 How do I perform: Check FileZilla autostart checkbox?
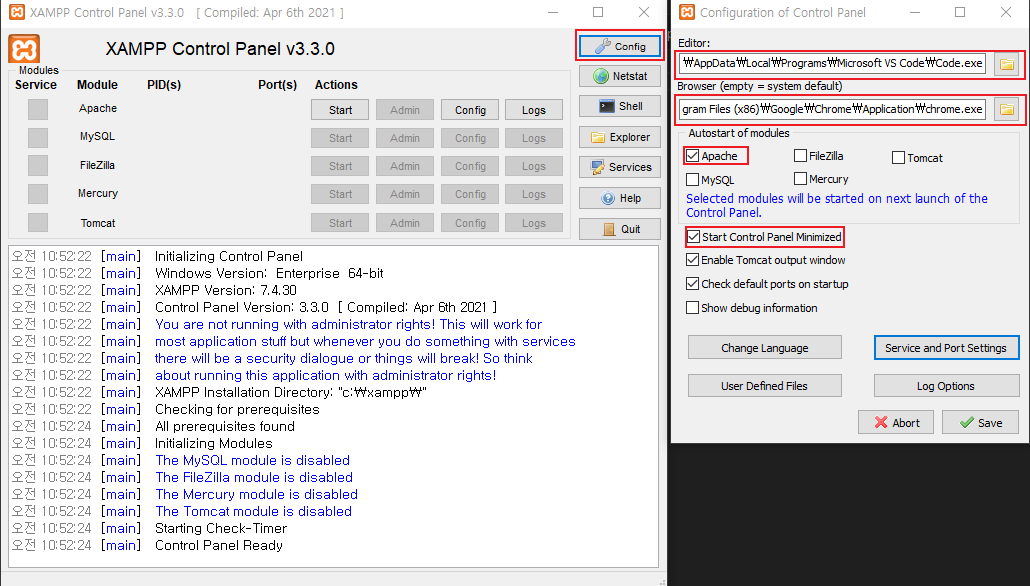(x=800, y=156)
